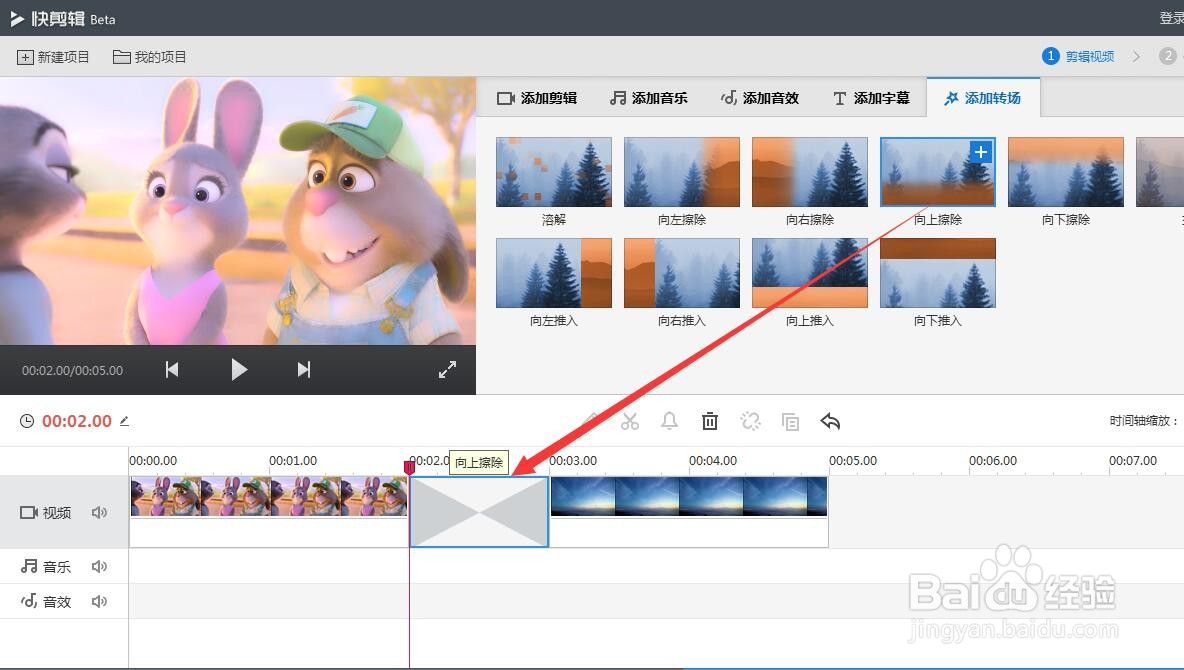
Task: Click the copy clip icon
Action: coord(791,421)
